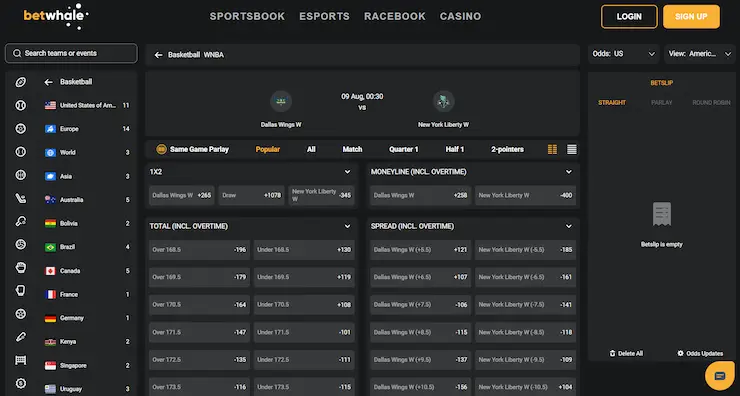
Task: Switch betslip to Round Robin tab
Action: 711,102
